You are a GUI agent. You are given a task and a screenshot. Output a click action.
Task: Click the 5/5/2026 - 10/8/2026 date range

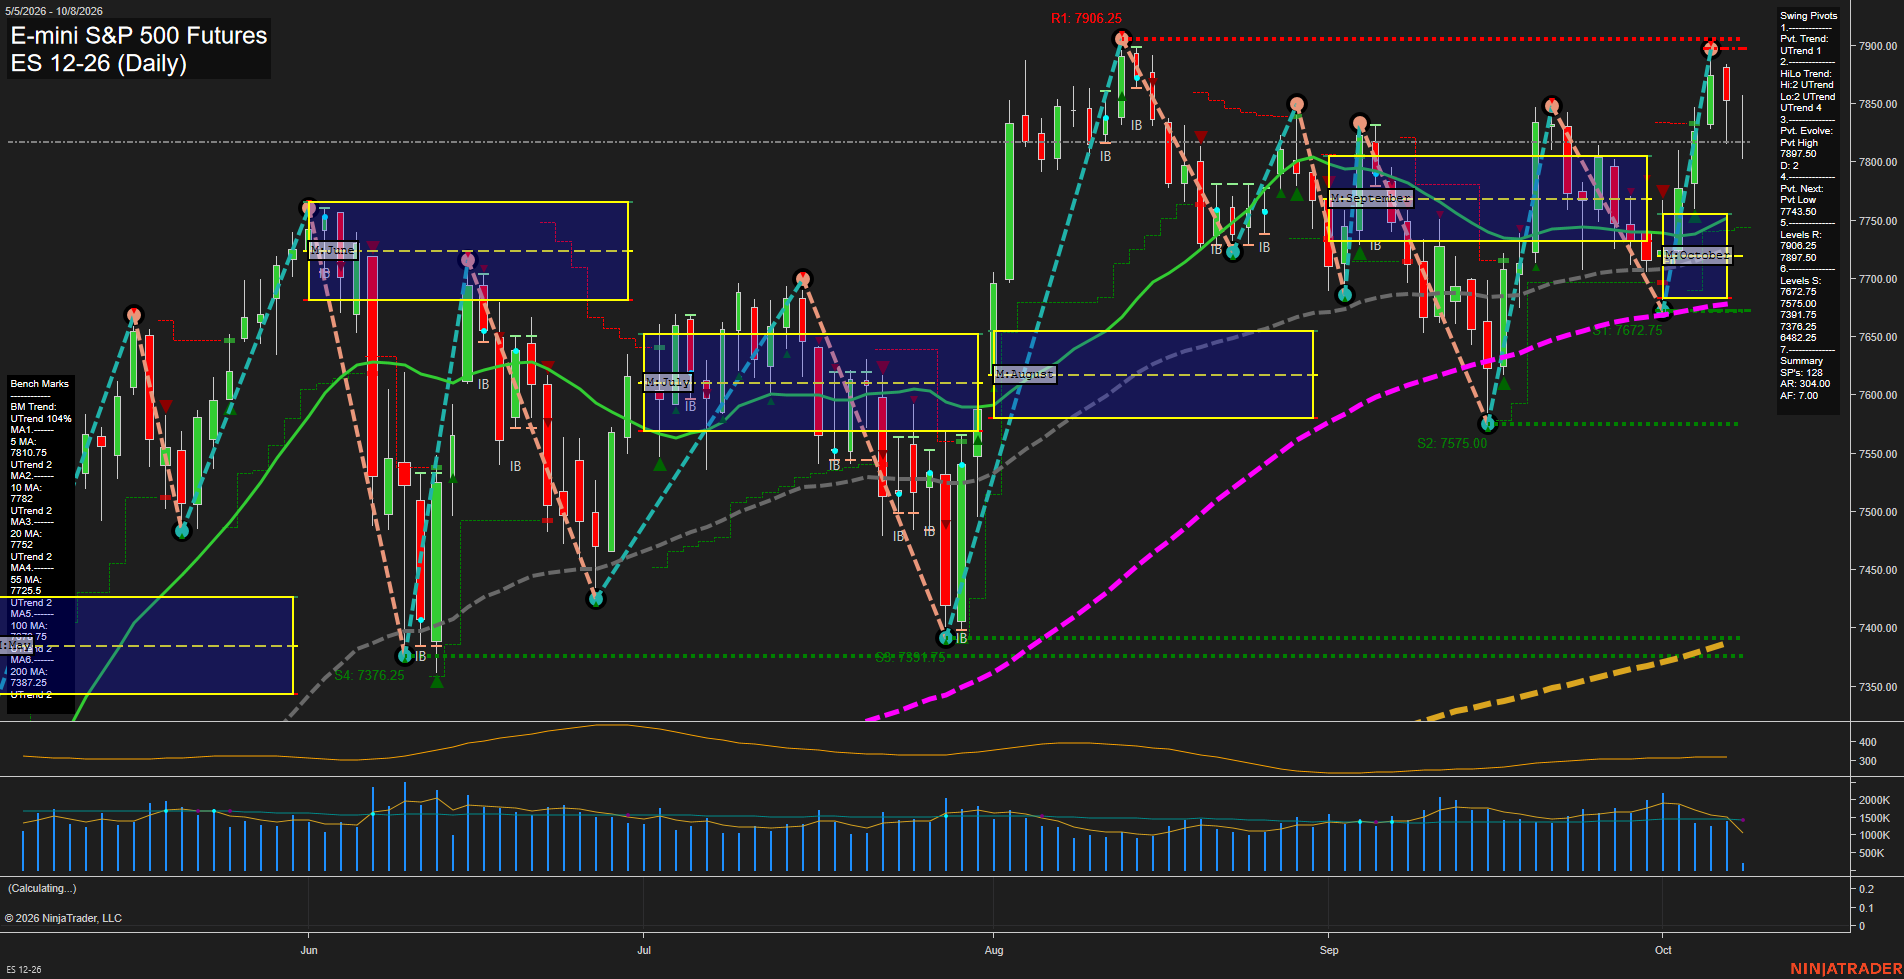tap(54, 11)
